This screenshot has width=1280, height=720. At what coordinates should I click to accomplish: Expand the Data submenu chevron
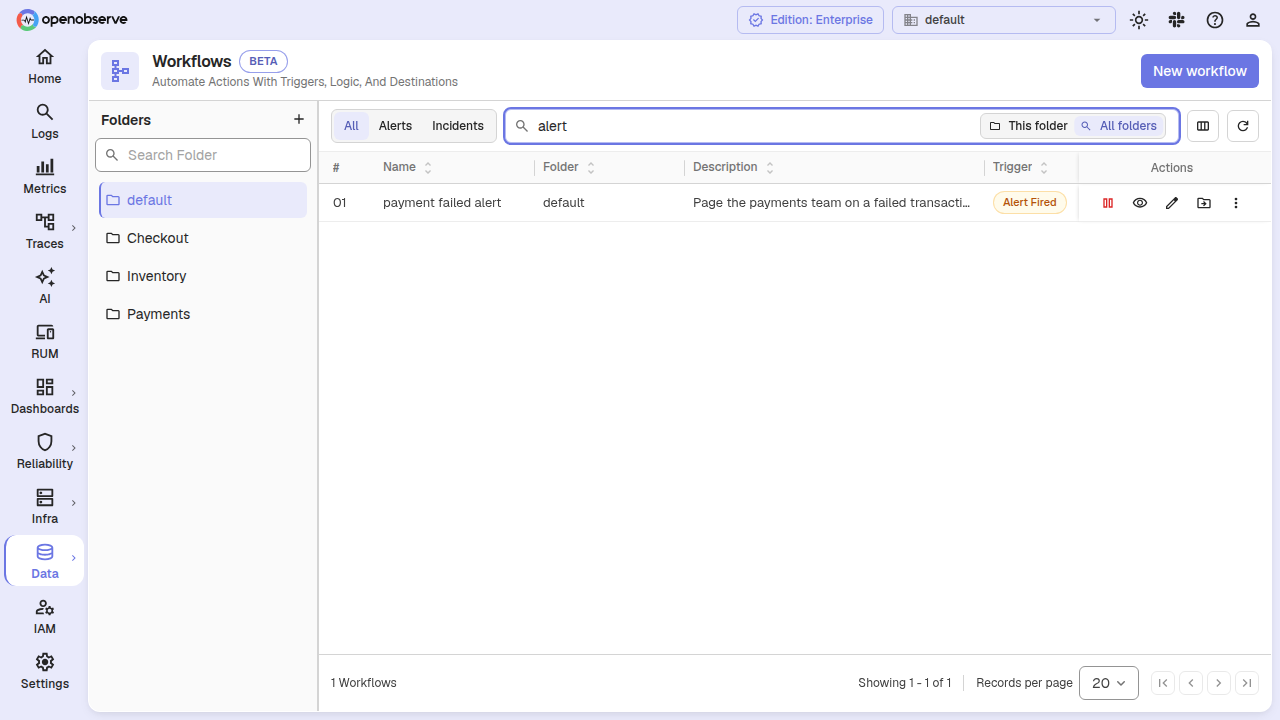tap(74, 558)
